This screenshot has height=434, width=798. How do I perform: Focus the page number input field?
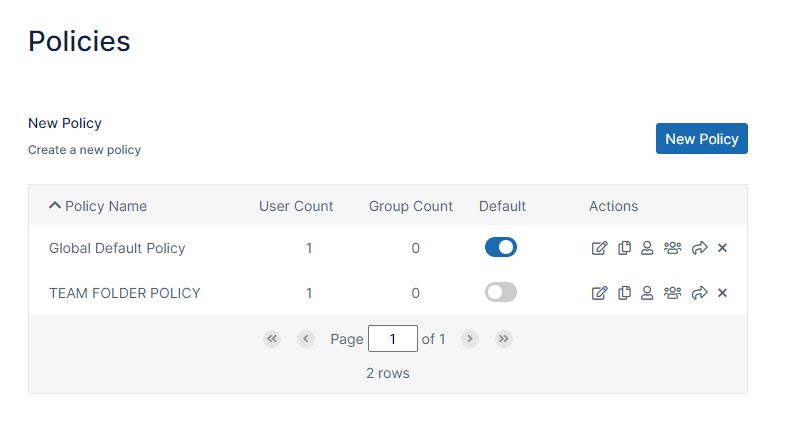click(x=392, y=339)
